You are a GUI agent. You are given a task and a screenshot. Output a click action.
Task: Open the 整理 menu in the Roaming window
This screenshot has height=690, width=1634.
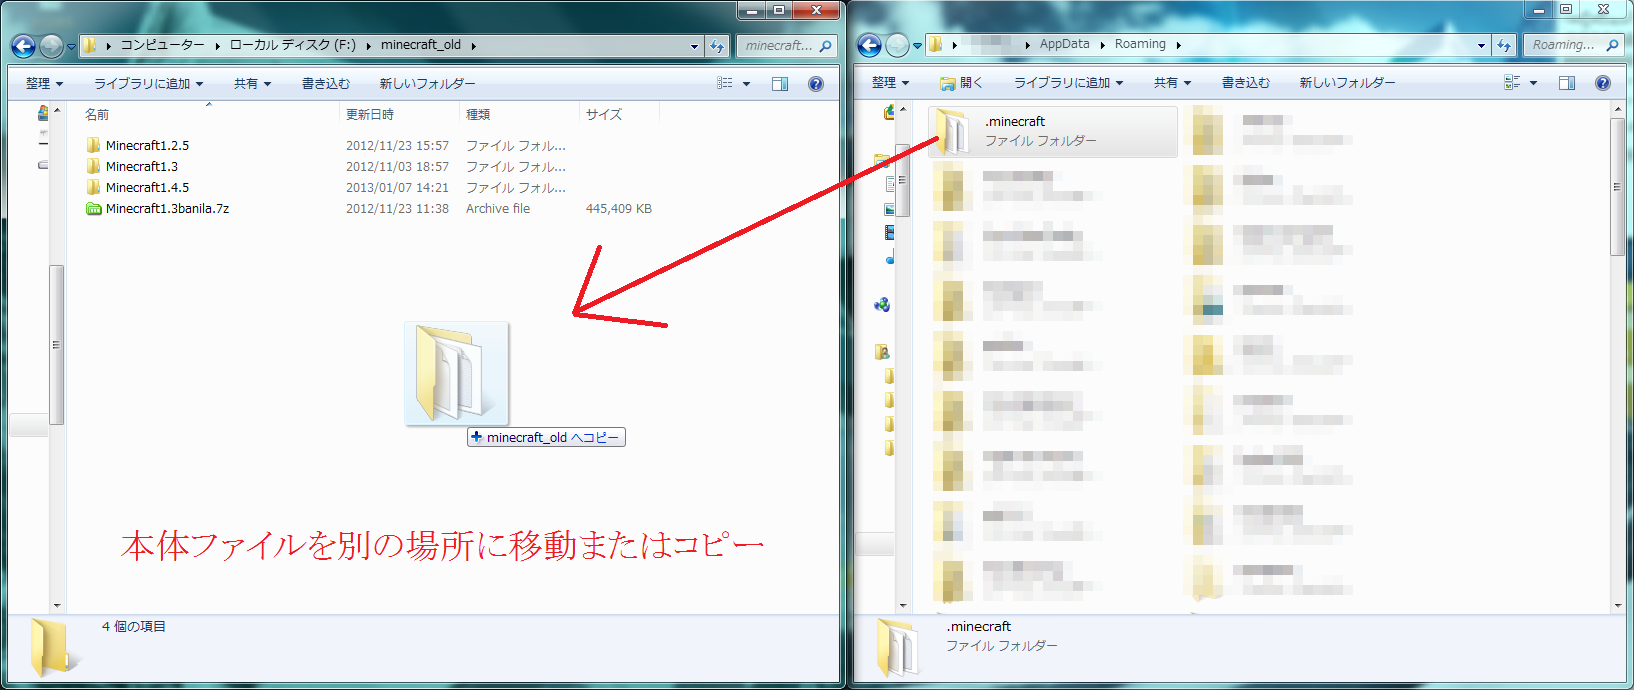pyautogui.click(x=890, y=83)
